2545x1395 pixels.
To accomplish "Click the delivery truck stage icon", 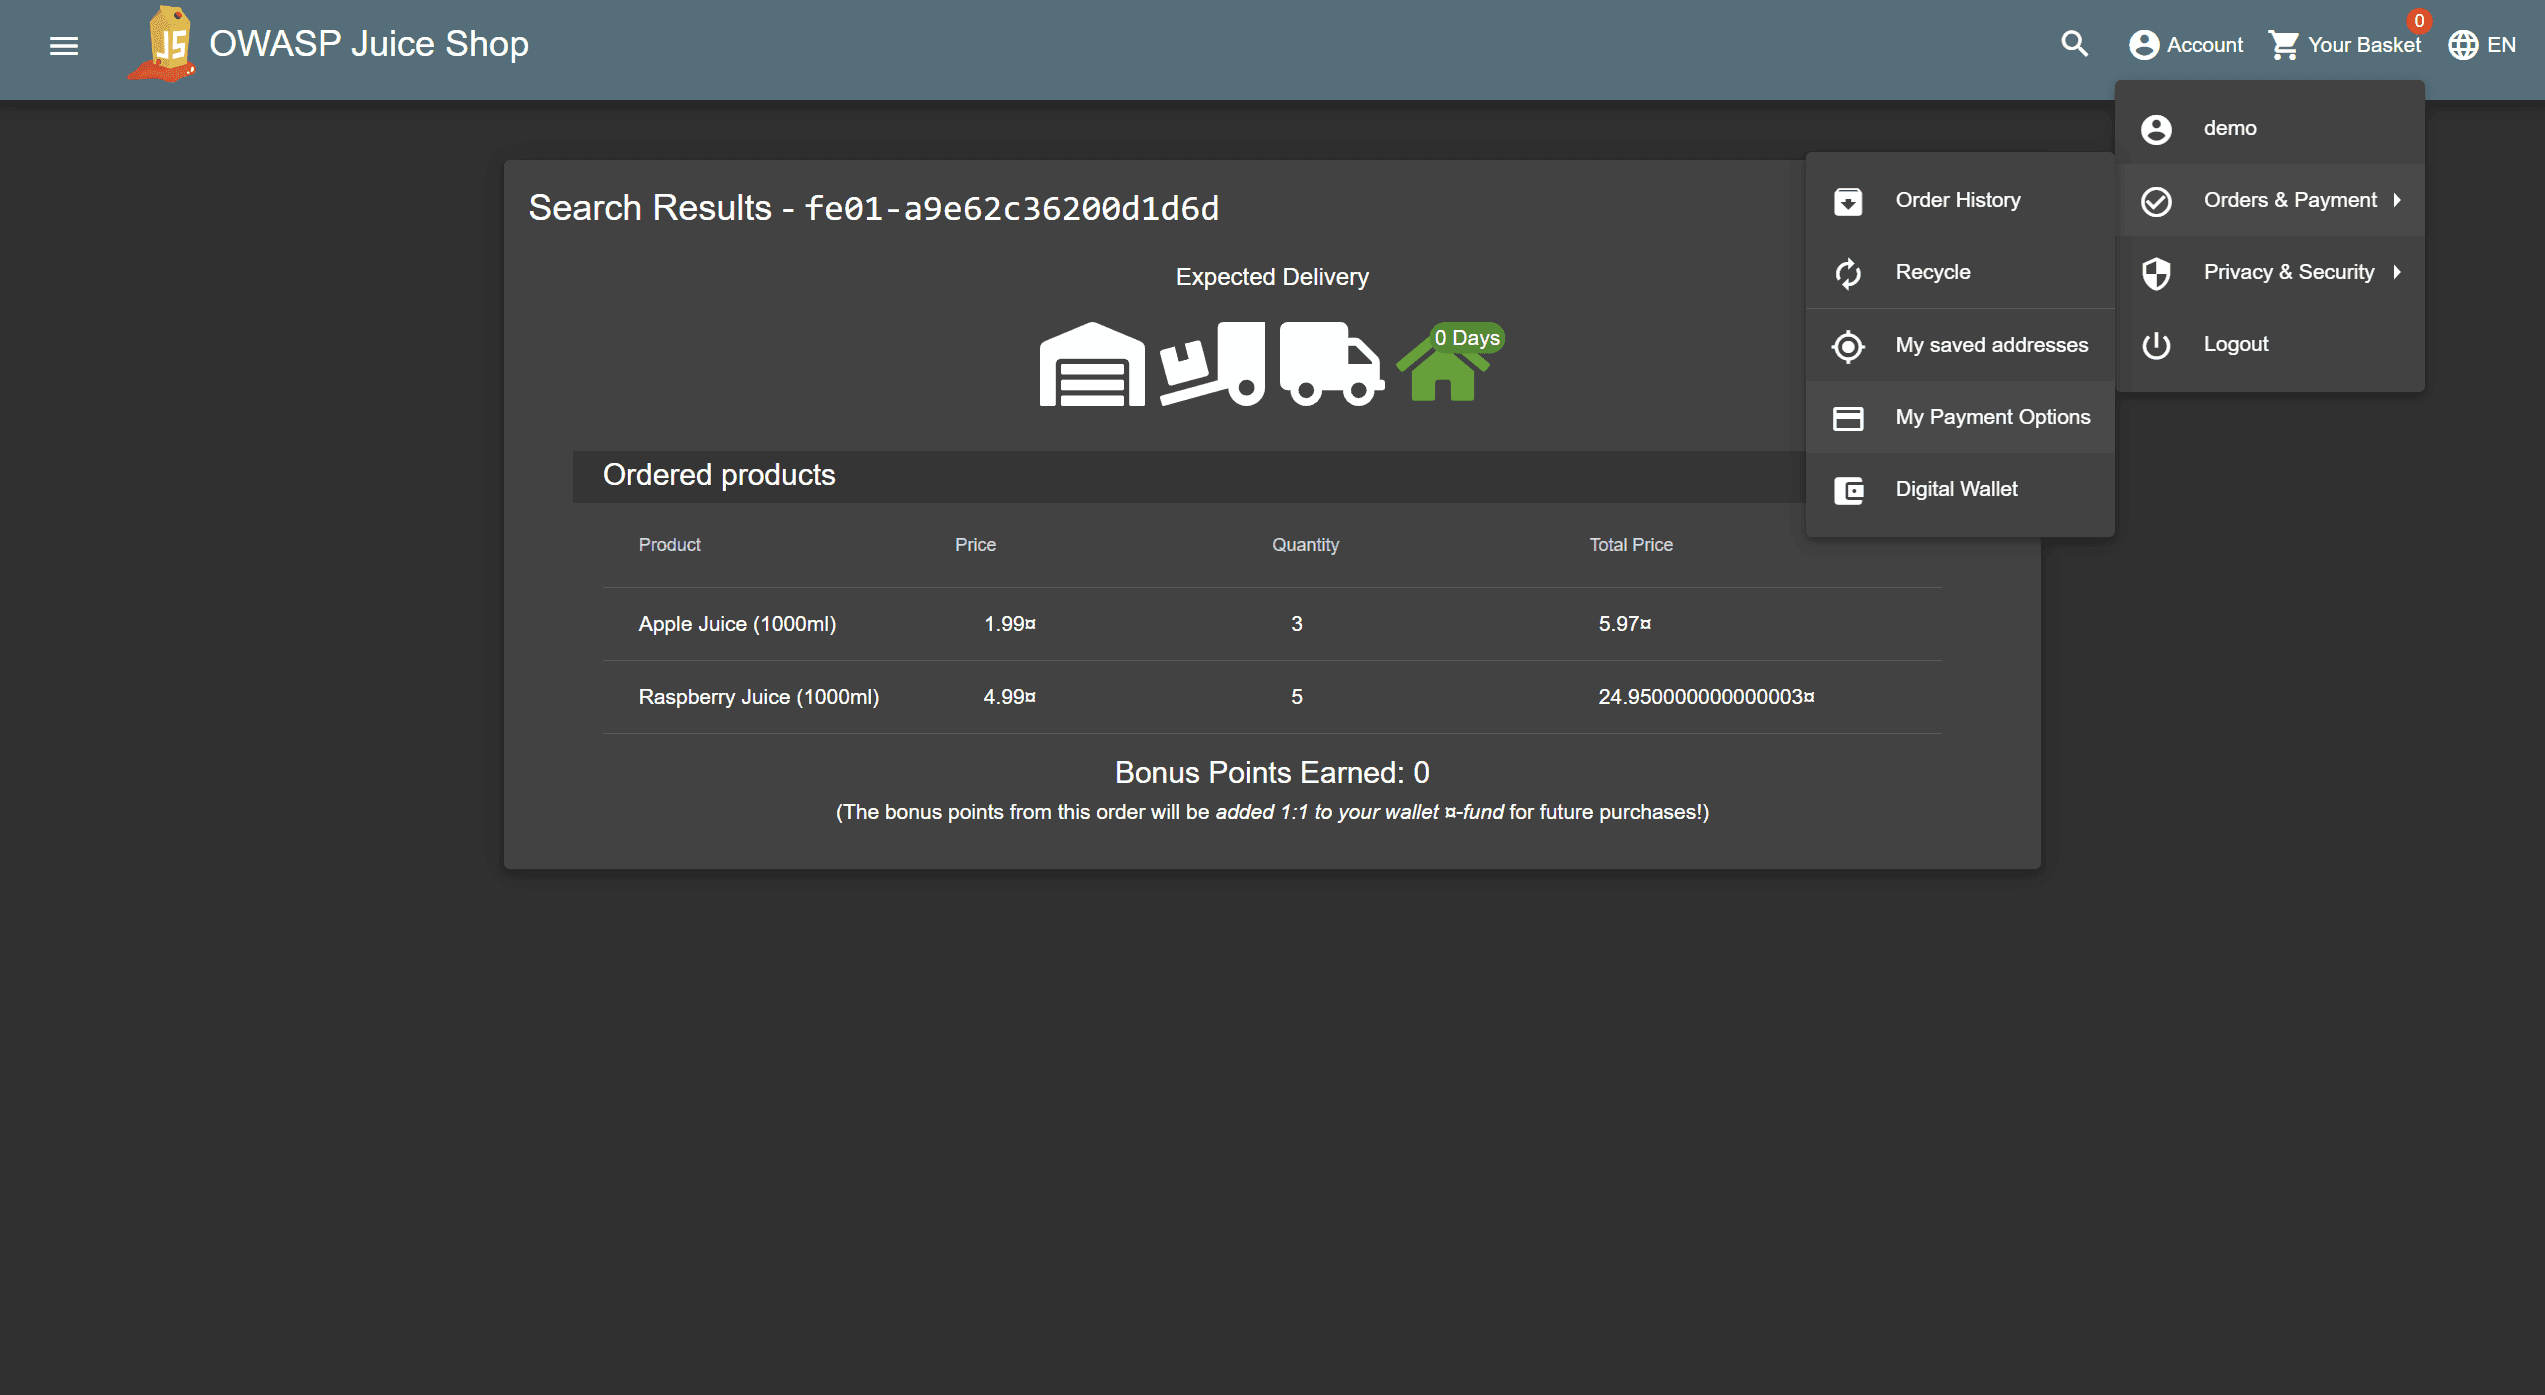I will coord(1332,363).
